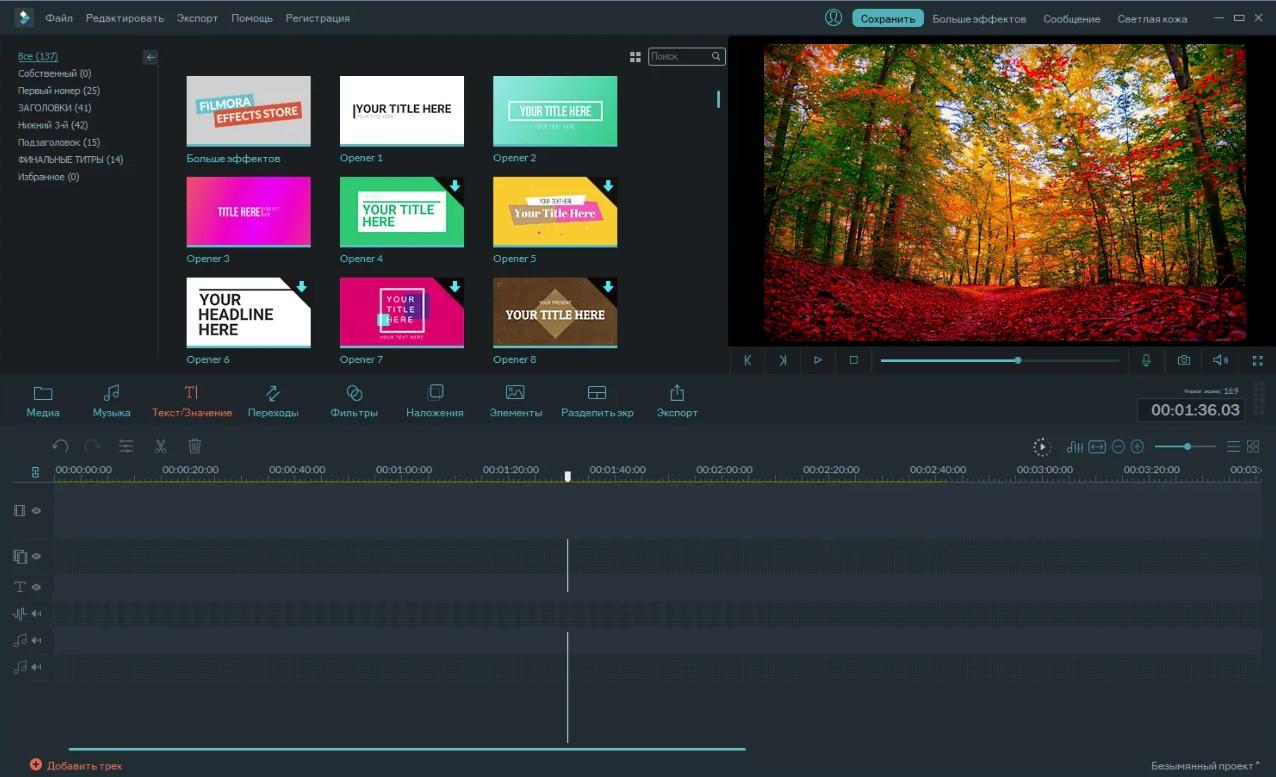The width and height of the screenshot is (1276, 777).
Task: Click Добавить трек to add track
Action: pos(76,765)
